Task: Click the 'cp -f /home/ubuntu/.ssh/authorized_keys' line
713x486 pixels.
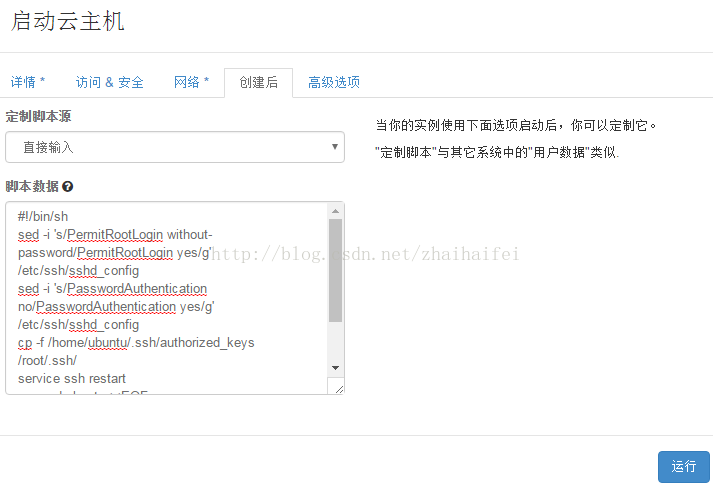Action: pos(136,342)
